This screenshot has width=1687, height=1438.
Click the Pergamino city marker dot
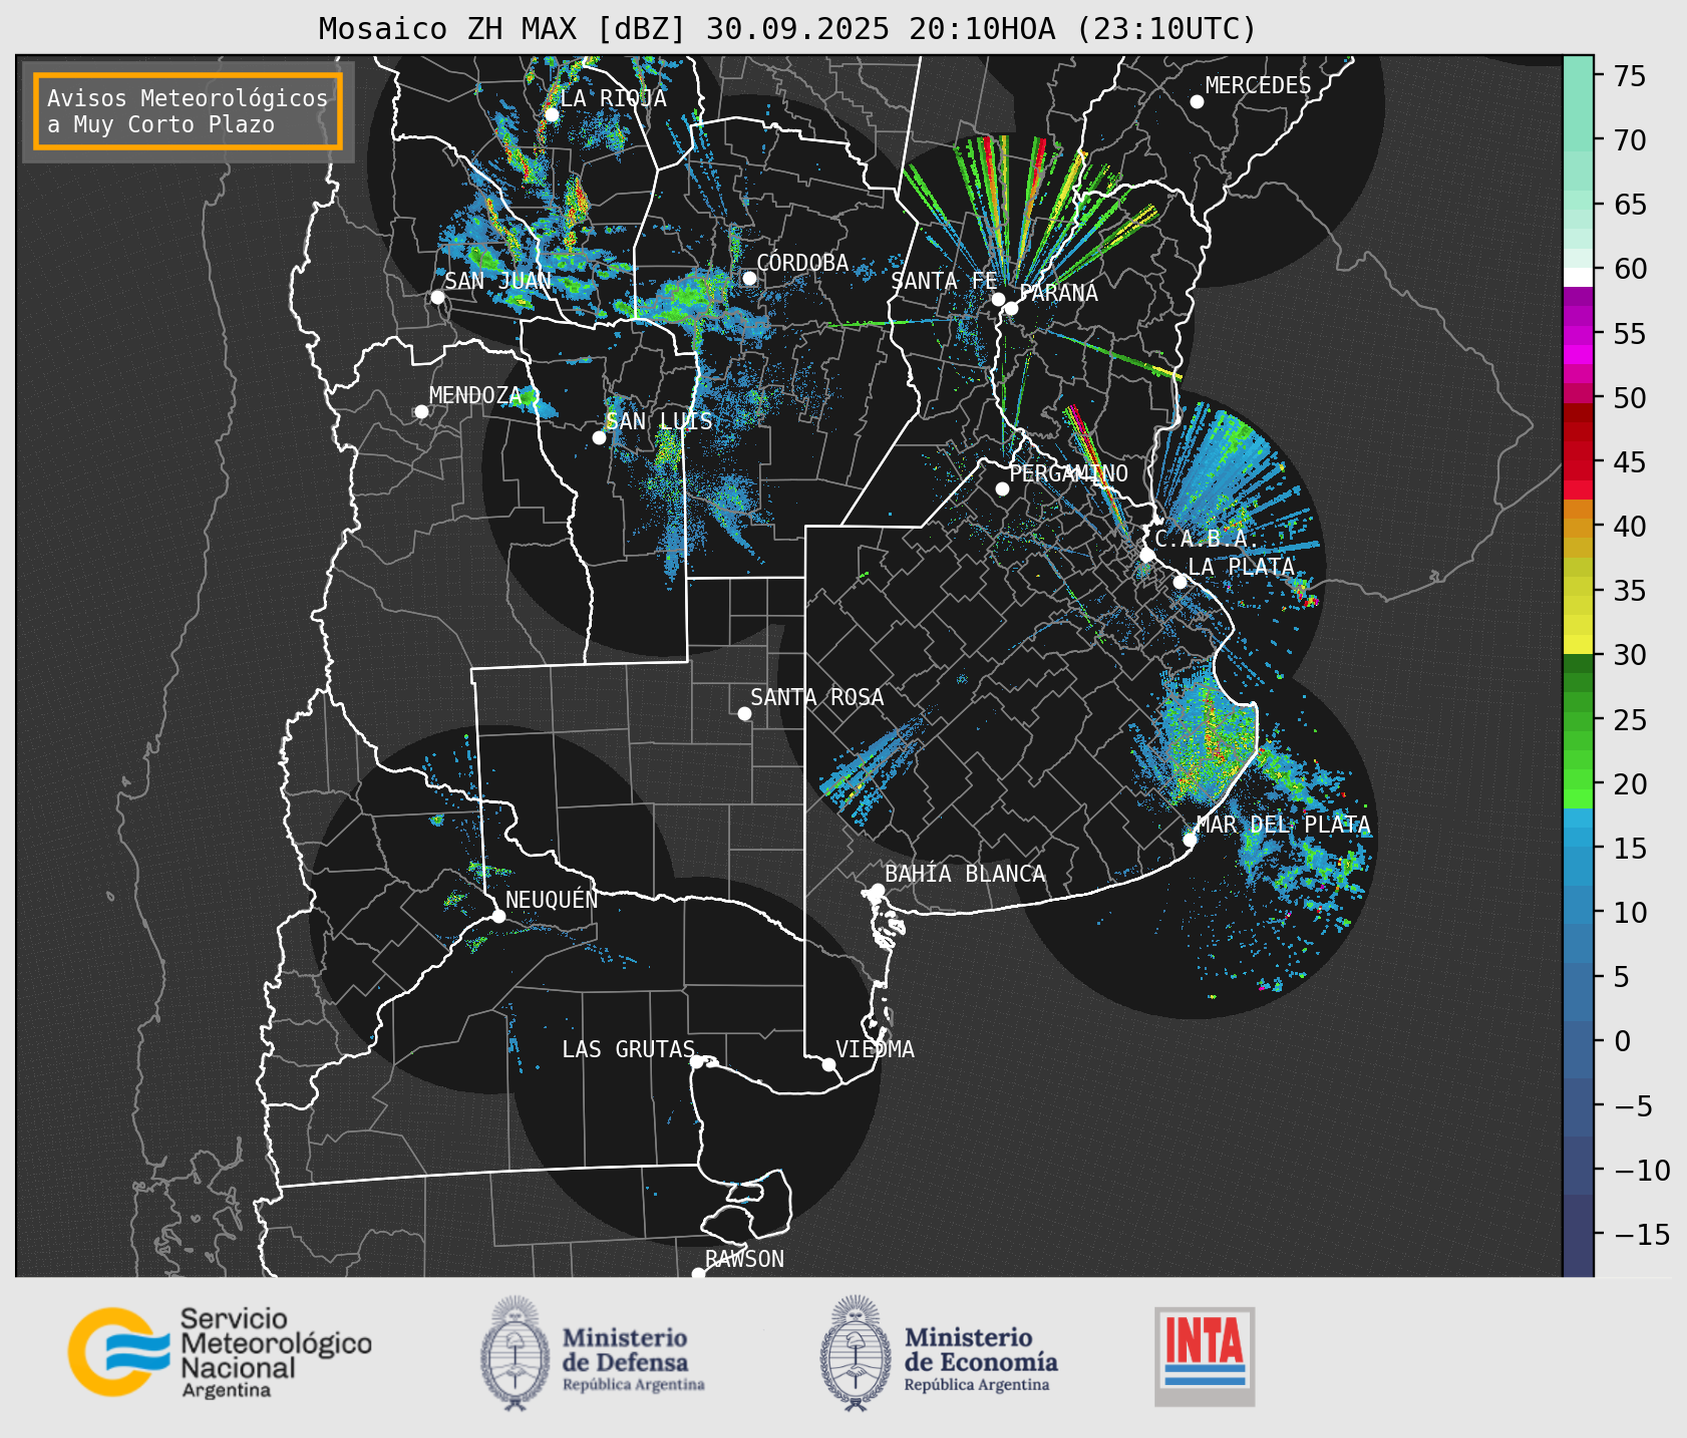[1002, 489]
